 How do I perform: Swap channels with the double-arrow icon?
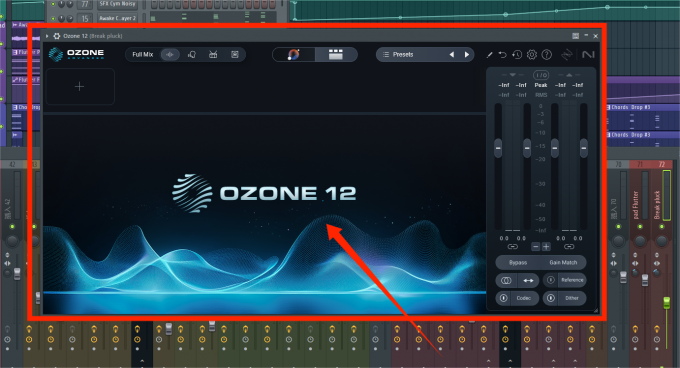[x=528, y=280]
